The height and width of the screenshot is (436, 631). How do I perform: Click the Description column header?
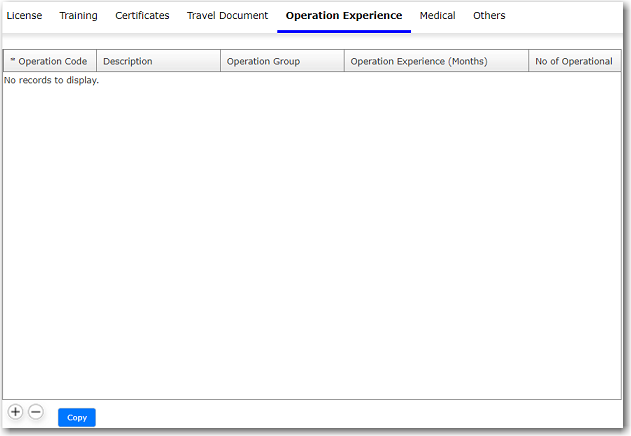click(x=128, y=61)
